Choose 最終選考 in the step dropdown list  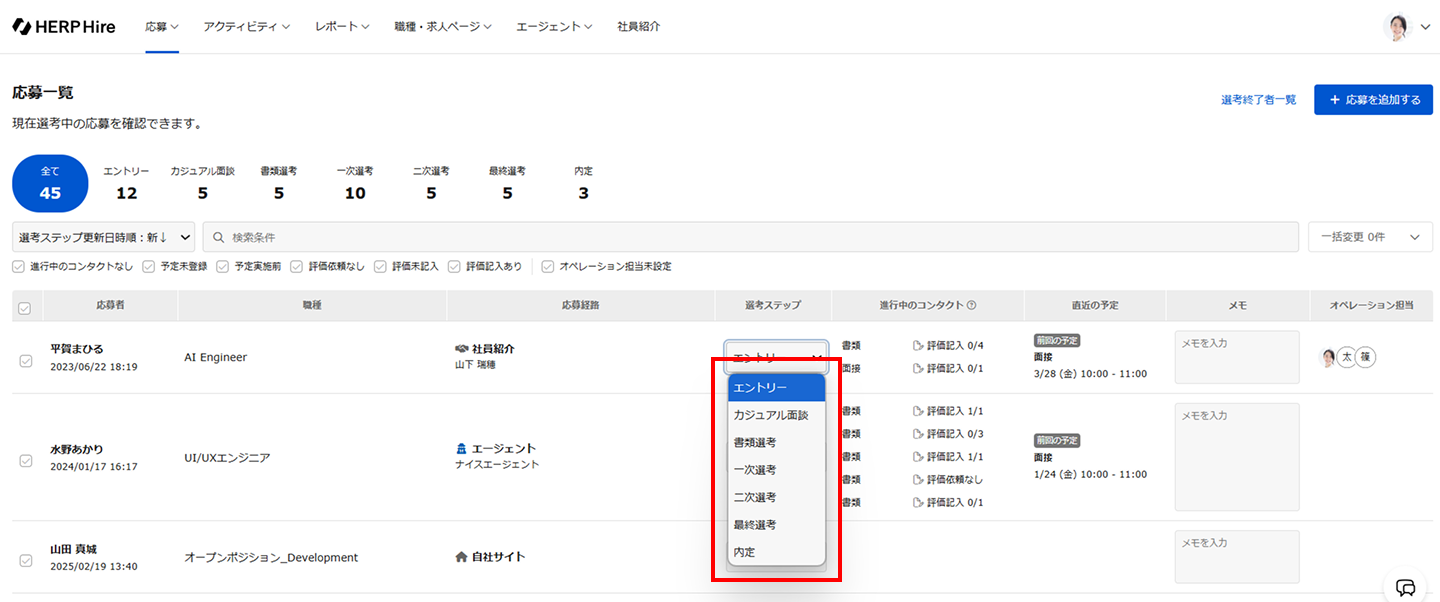tap(777, 524)
